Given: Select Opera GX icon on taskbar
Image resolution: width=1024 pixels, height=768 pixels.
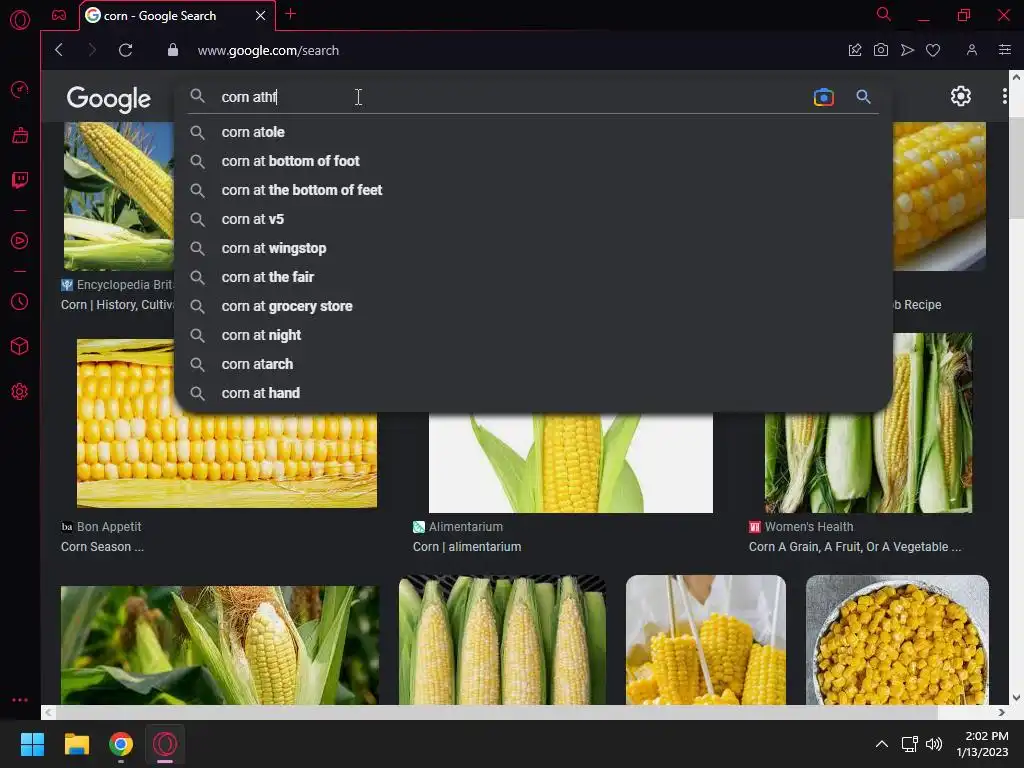Looking at the screenshot, I should click(165, 744).
